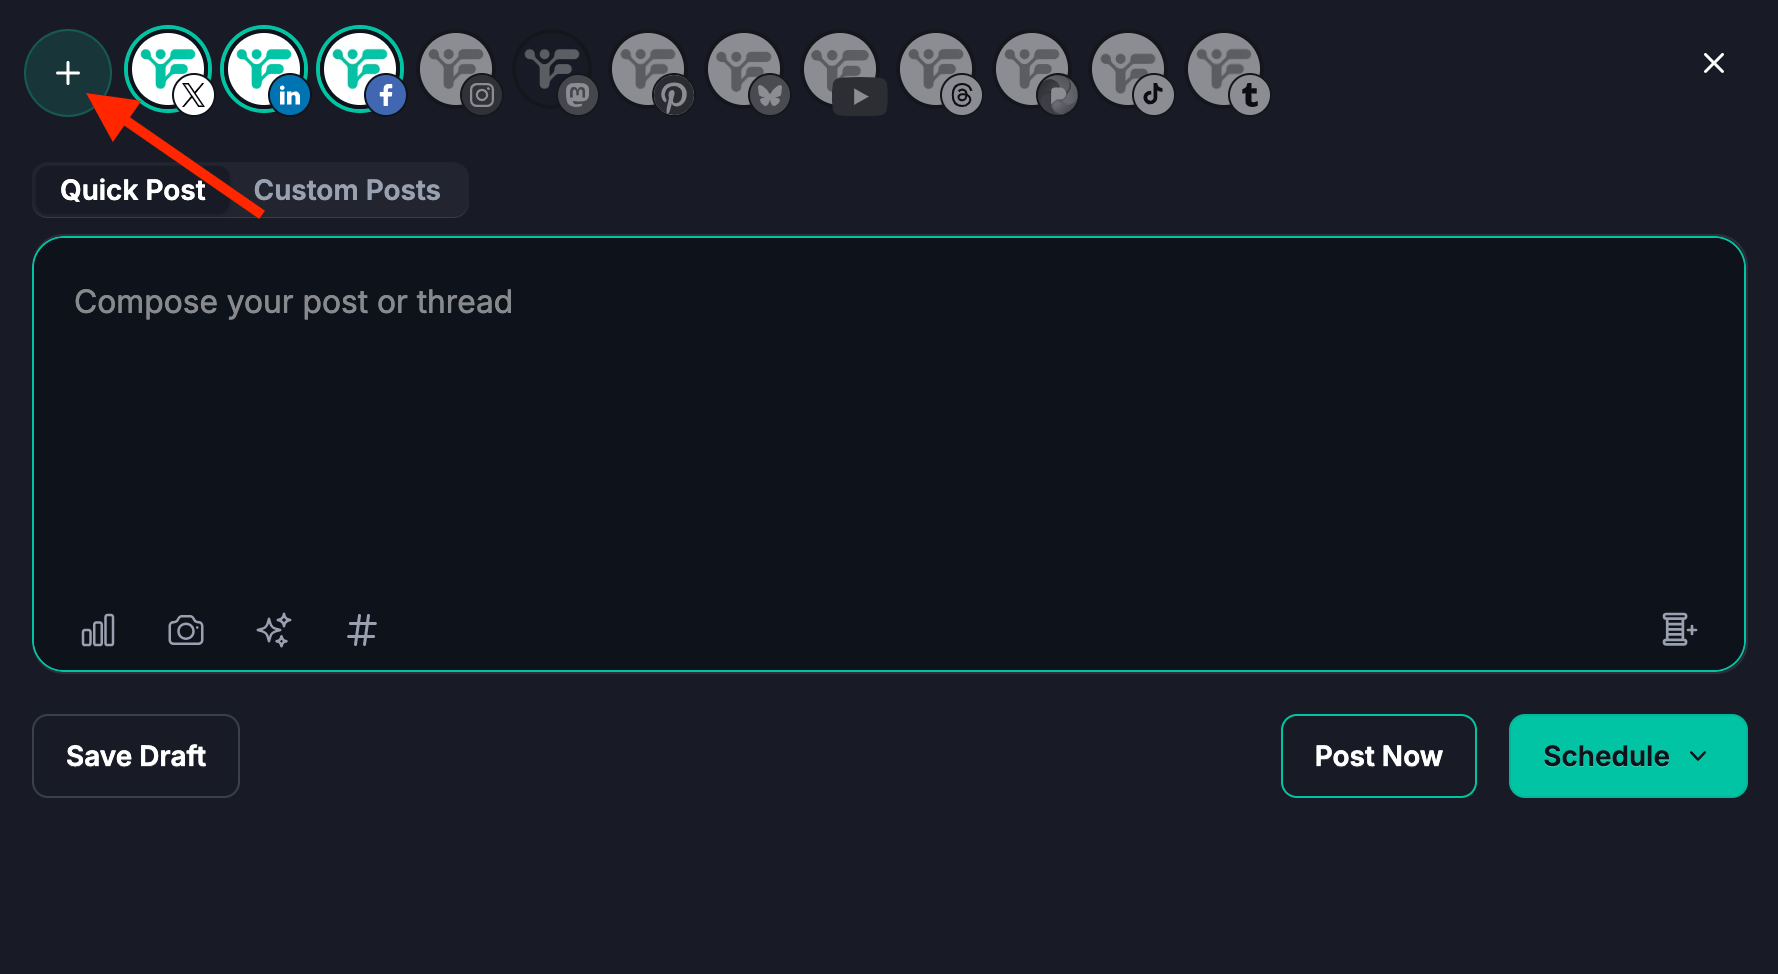Deselect the Facebook account avatar

(360, 70)
